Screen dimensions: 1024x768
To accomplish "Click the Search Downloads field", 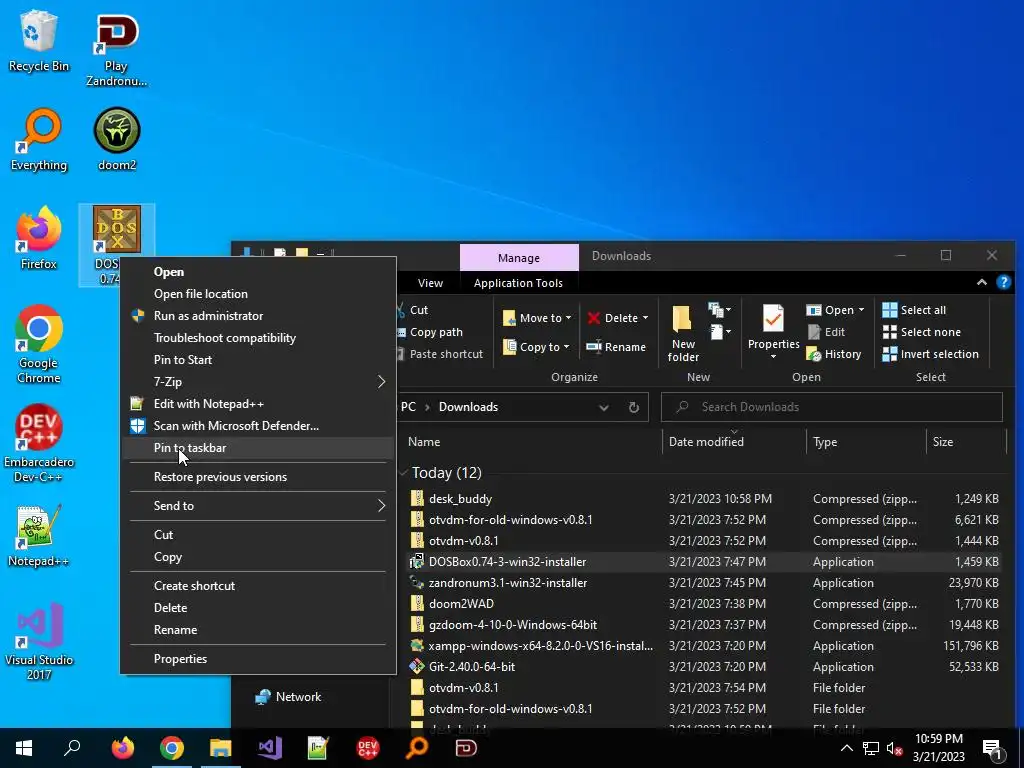I will (x=831, y=407).
